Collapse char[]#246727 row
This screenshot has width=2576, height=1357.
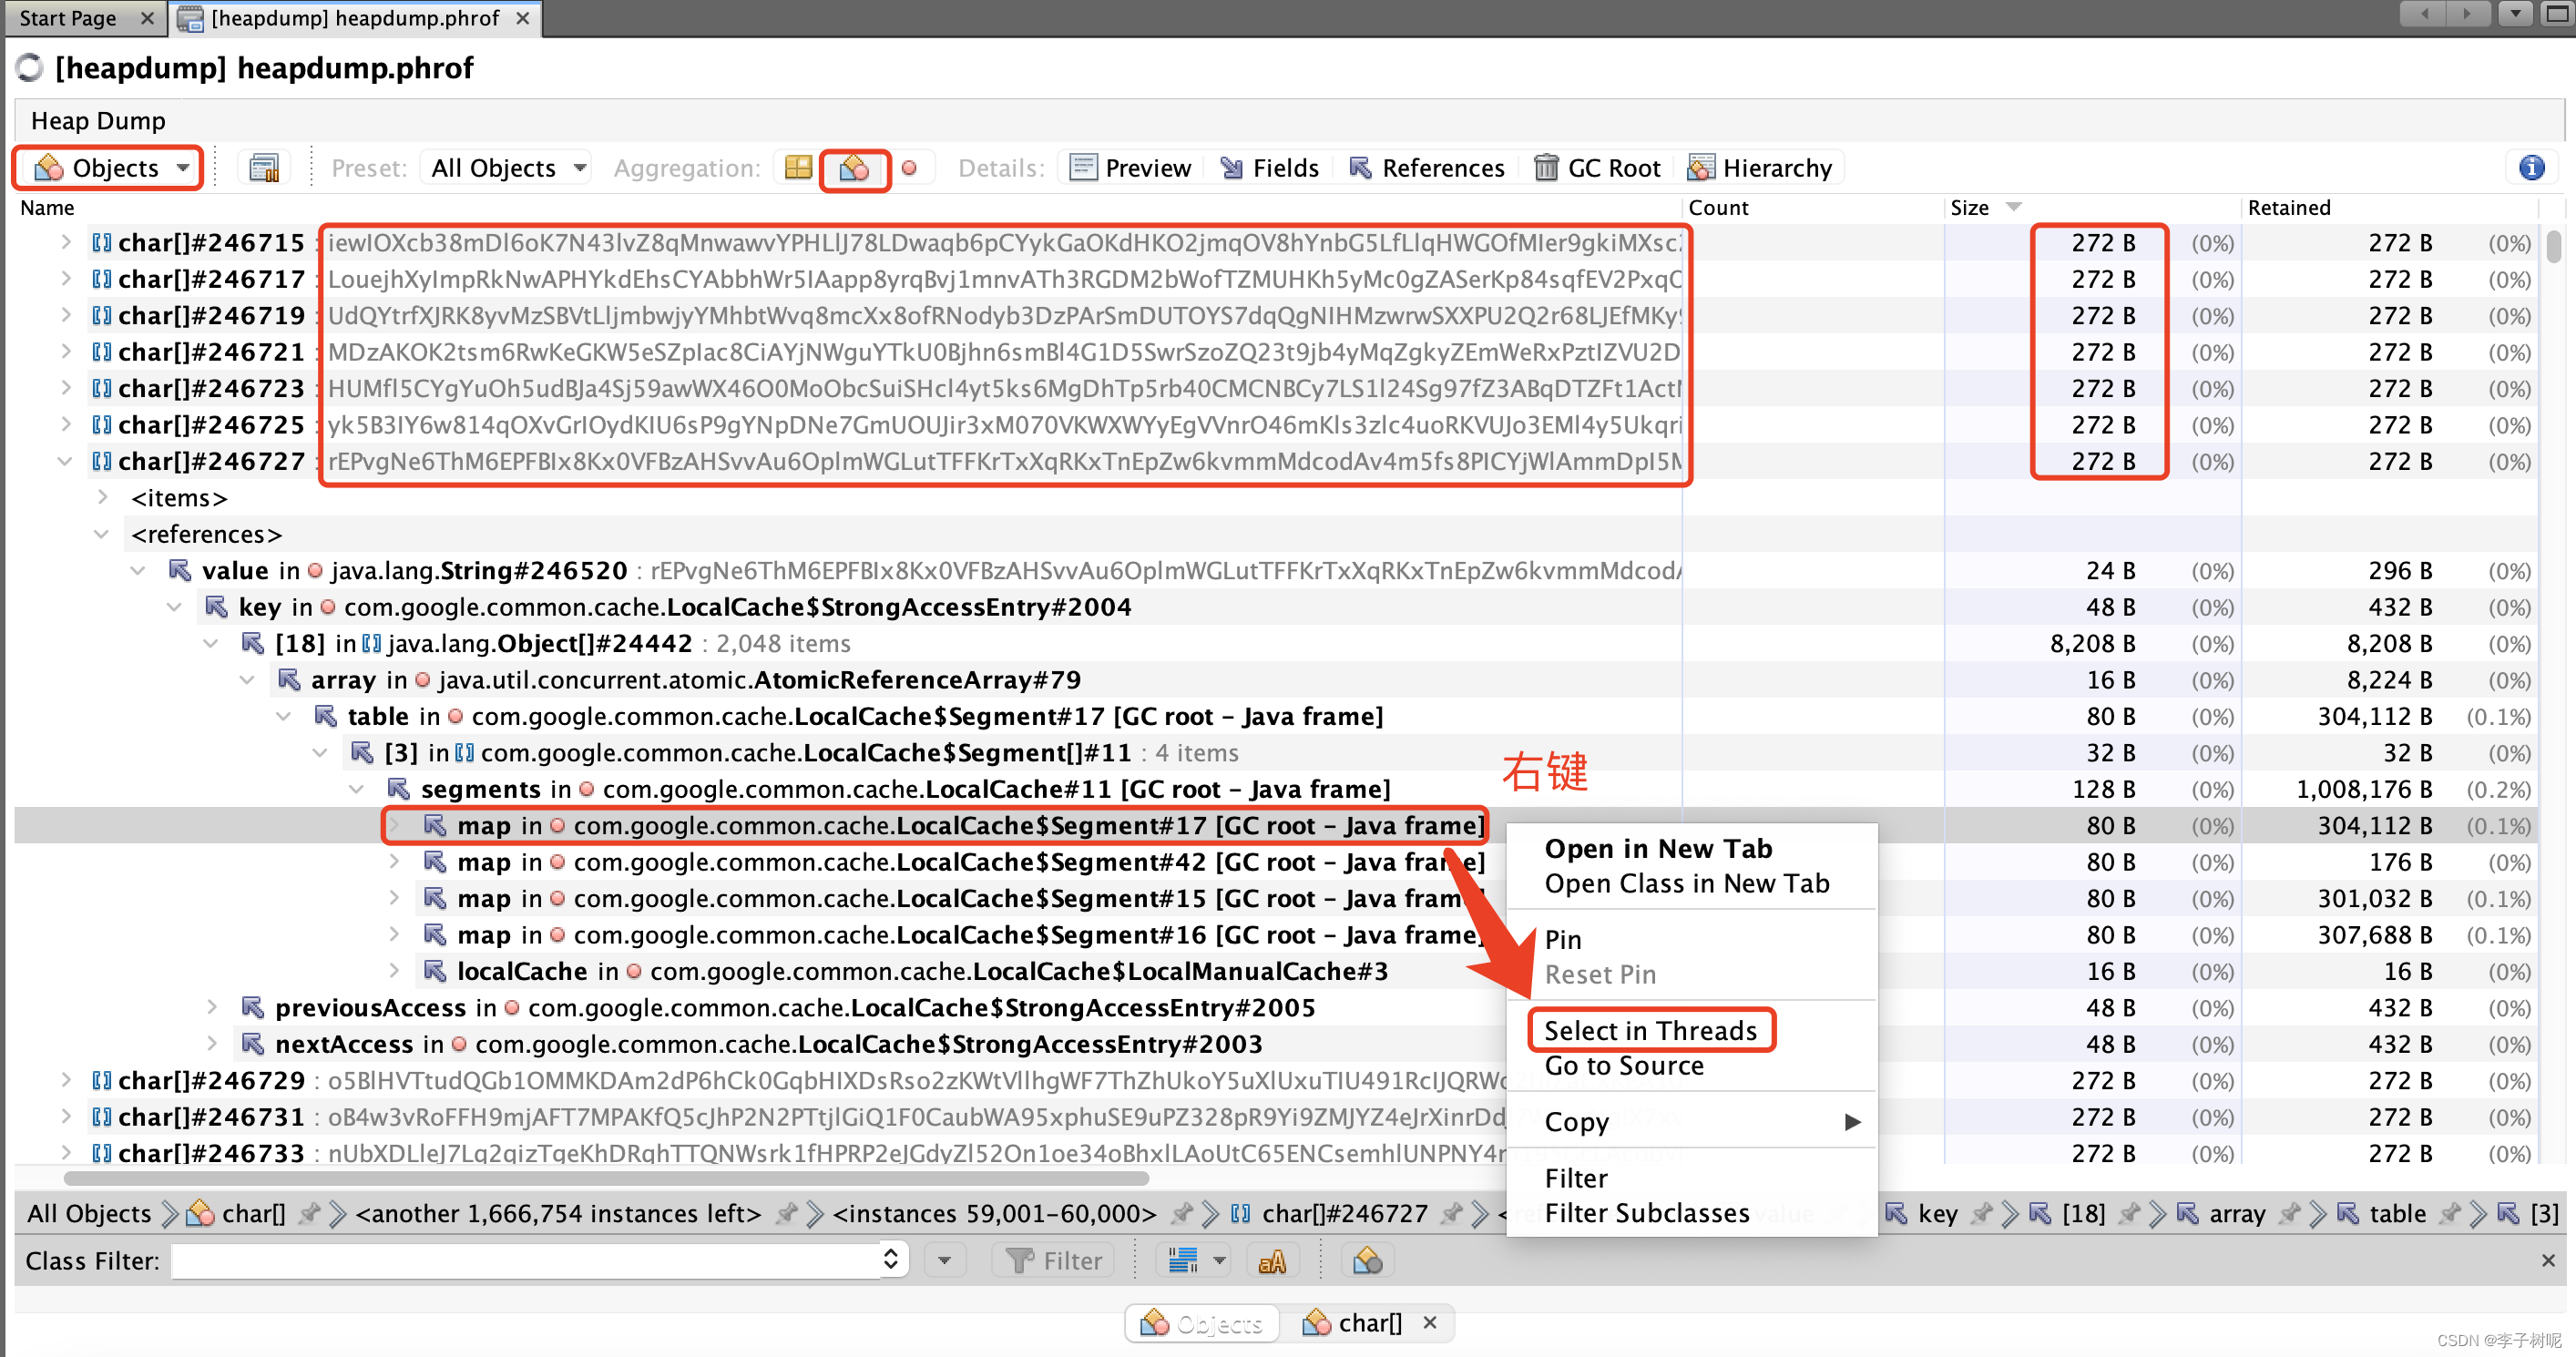click(66, 461)
